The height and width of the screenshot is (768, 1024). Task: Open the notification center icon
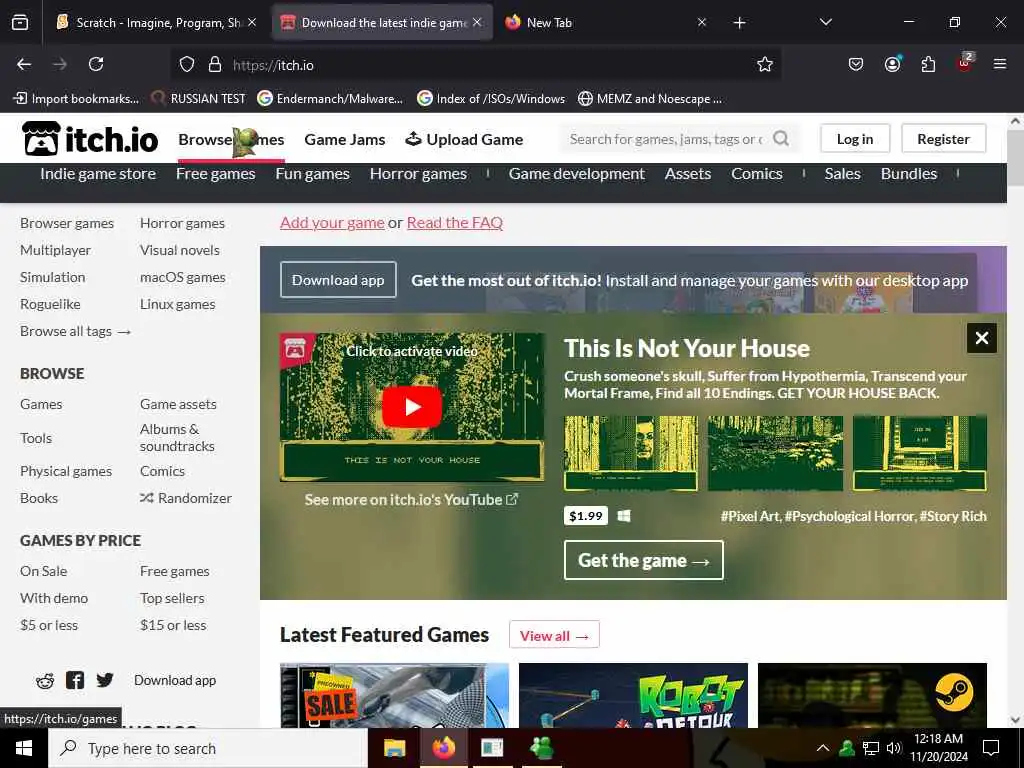click(x=991, y=748)
